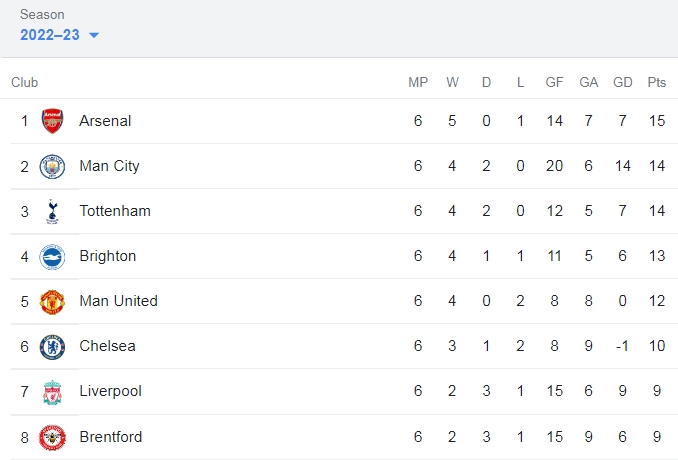Open the 2022–23 season dropdown
The image size is (678, 460).
[x=59, y=35]
